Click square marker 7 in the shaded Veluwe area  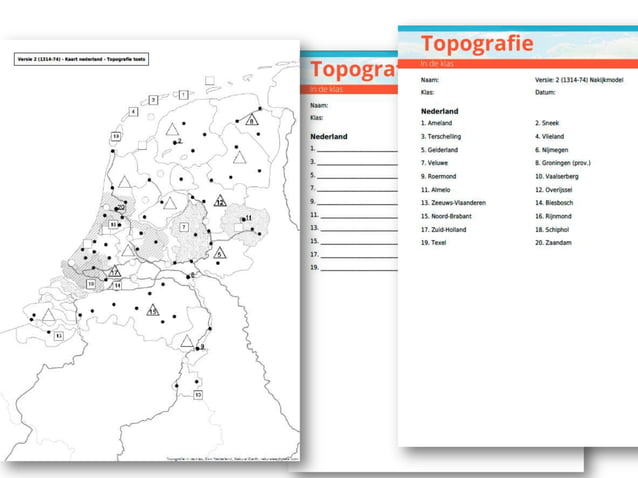184,227
